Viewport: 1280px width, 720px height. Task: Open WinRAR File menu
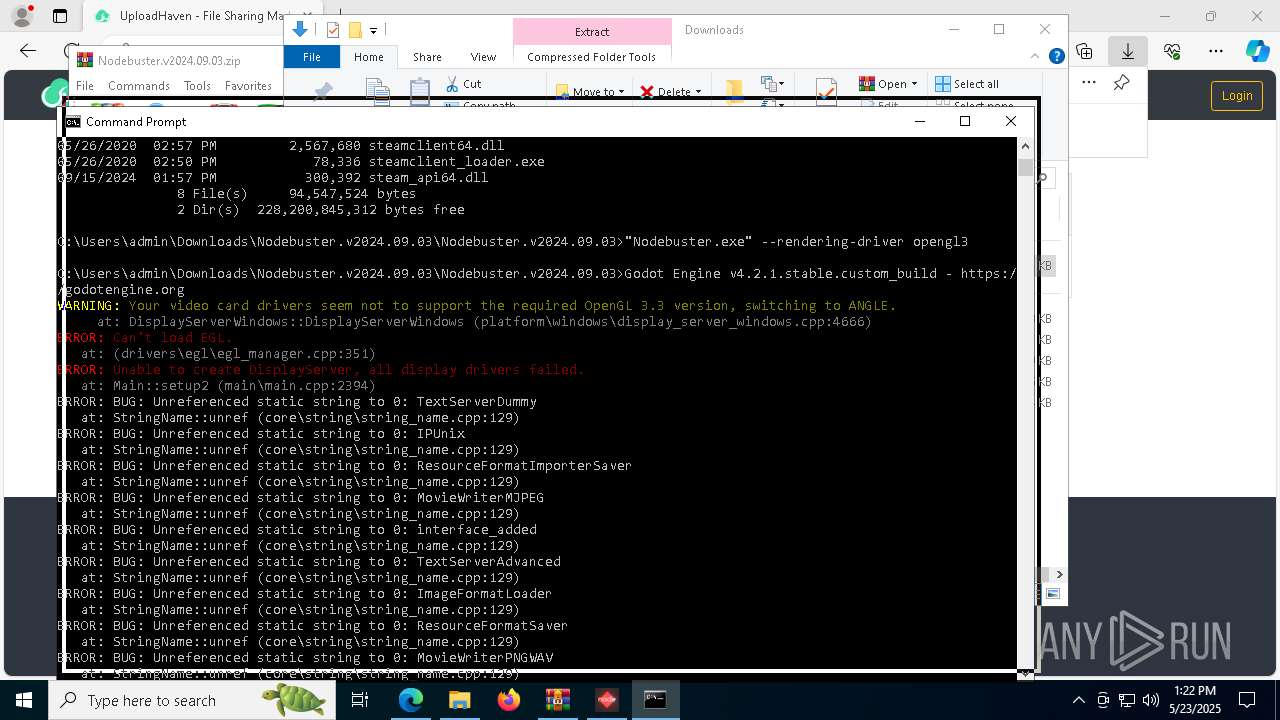pos(85,86)
